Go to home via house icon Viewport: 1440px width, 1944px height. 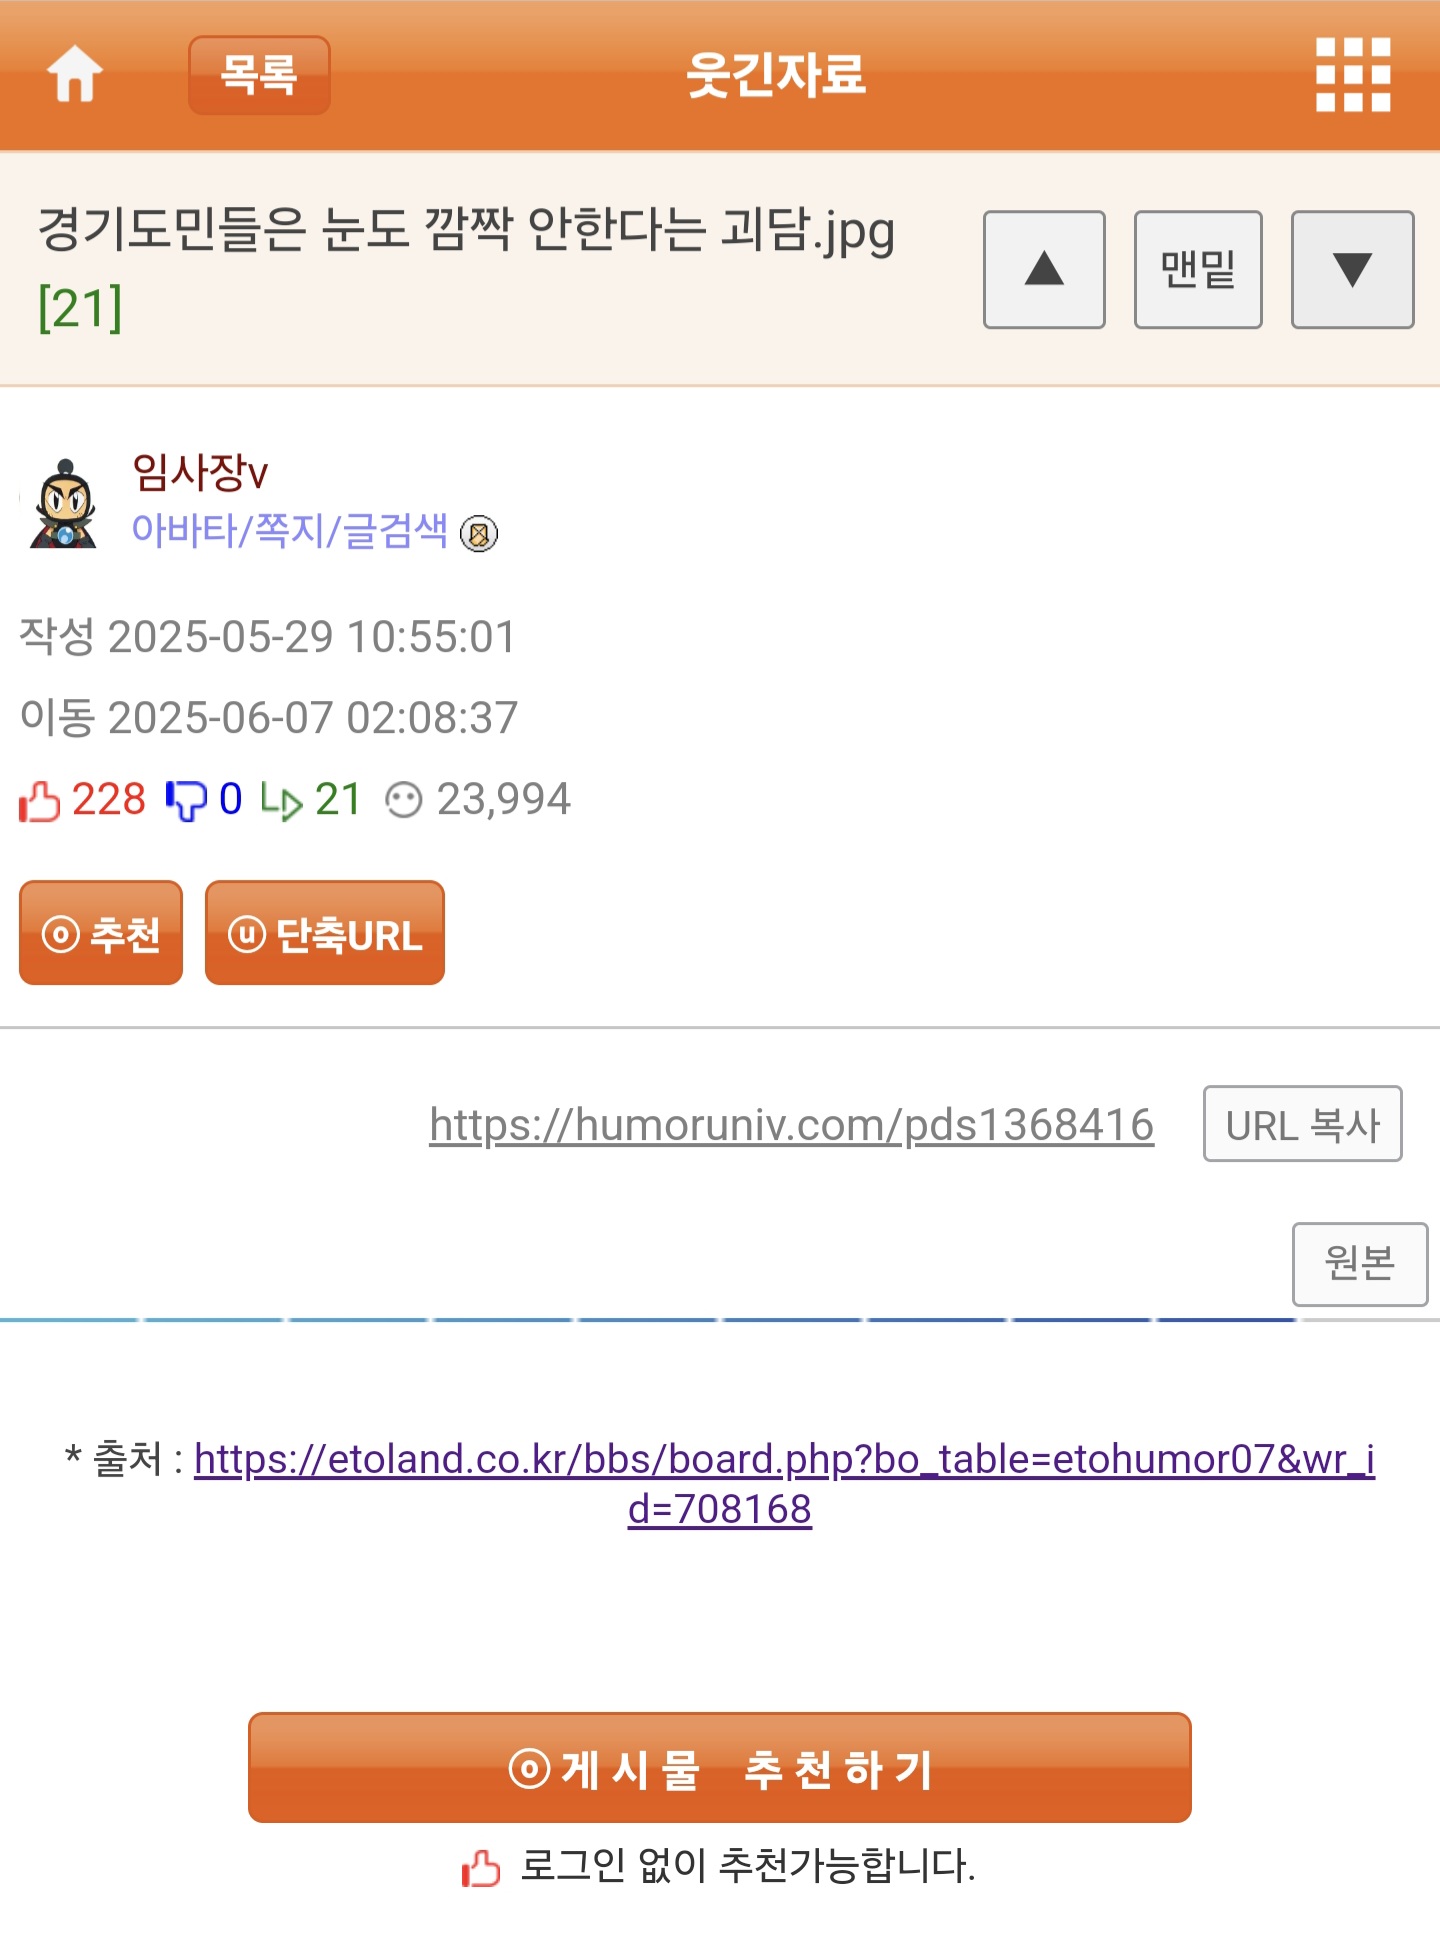click(x=75, y=74)
